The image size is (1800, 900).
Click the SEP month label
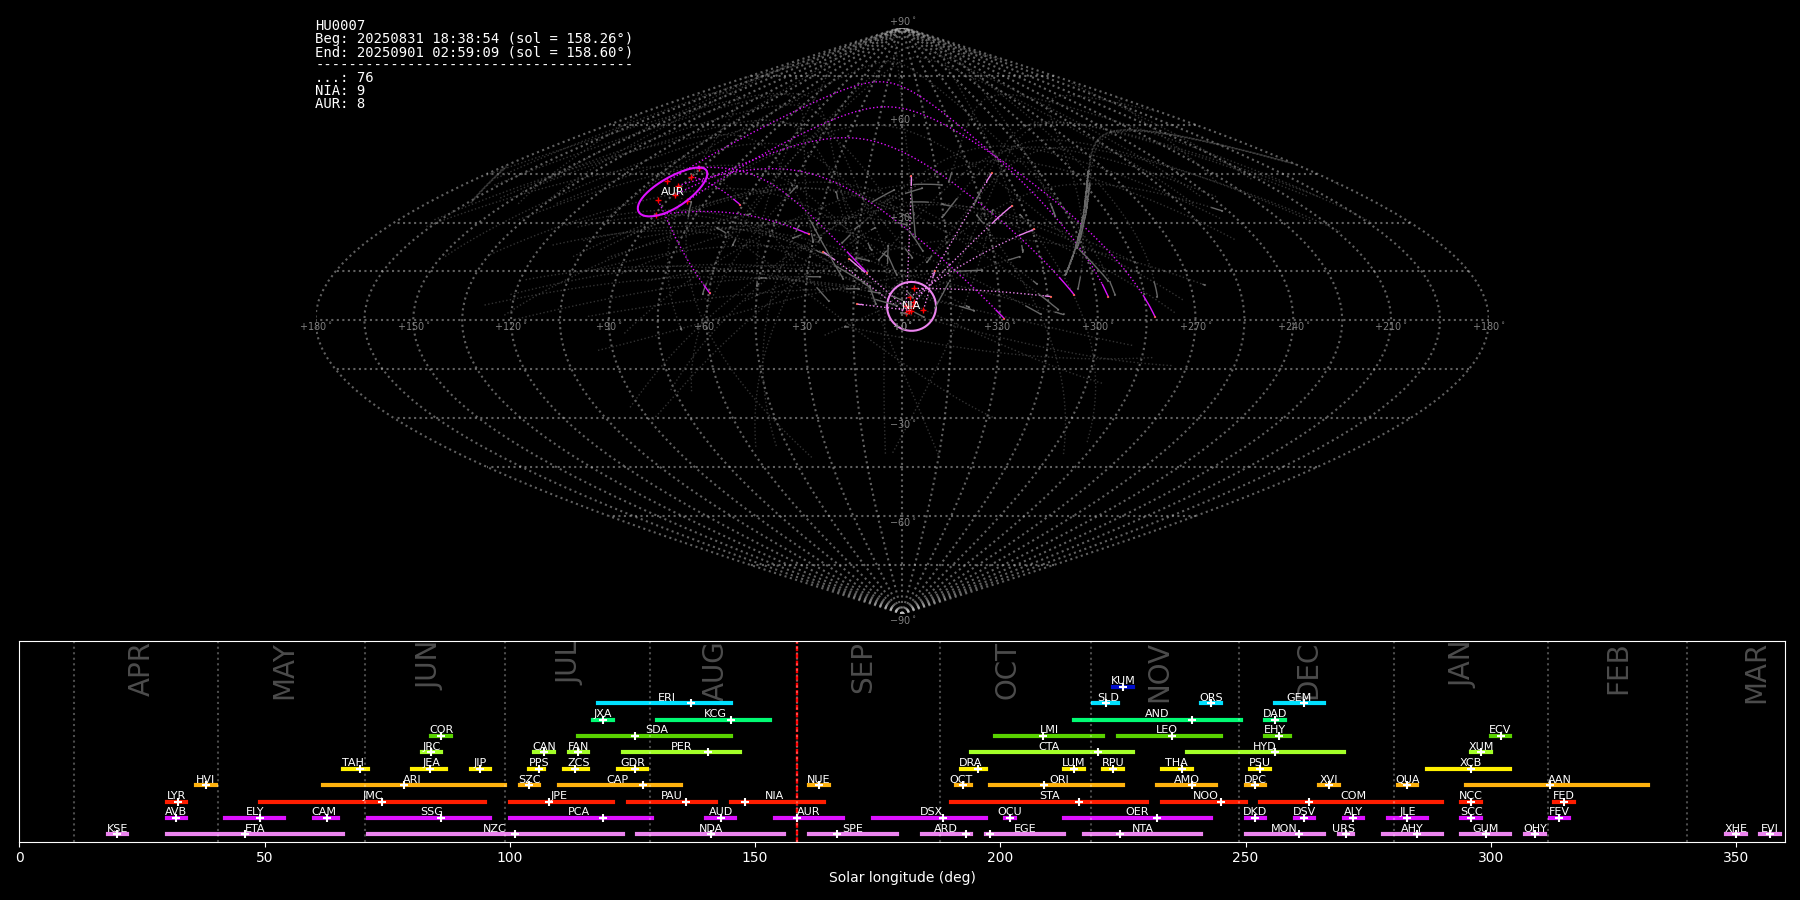[x=862, y=669]
